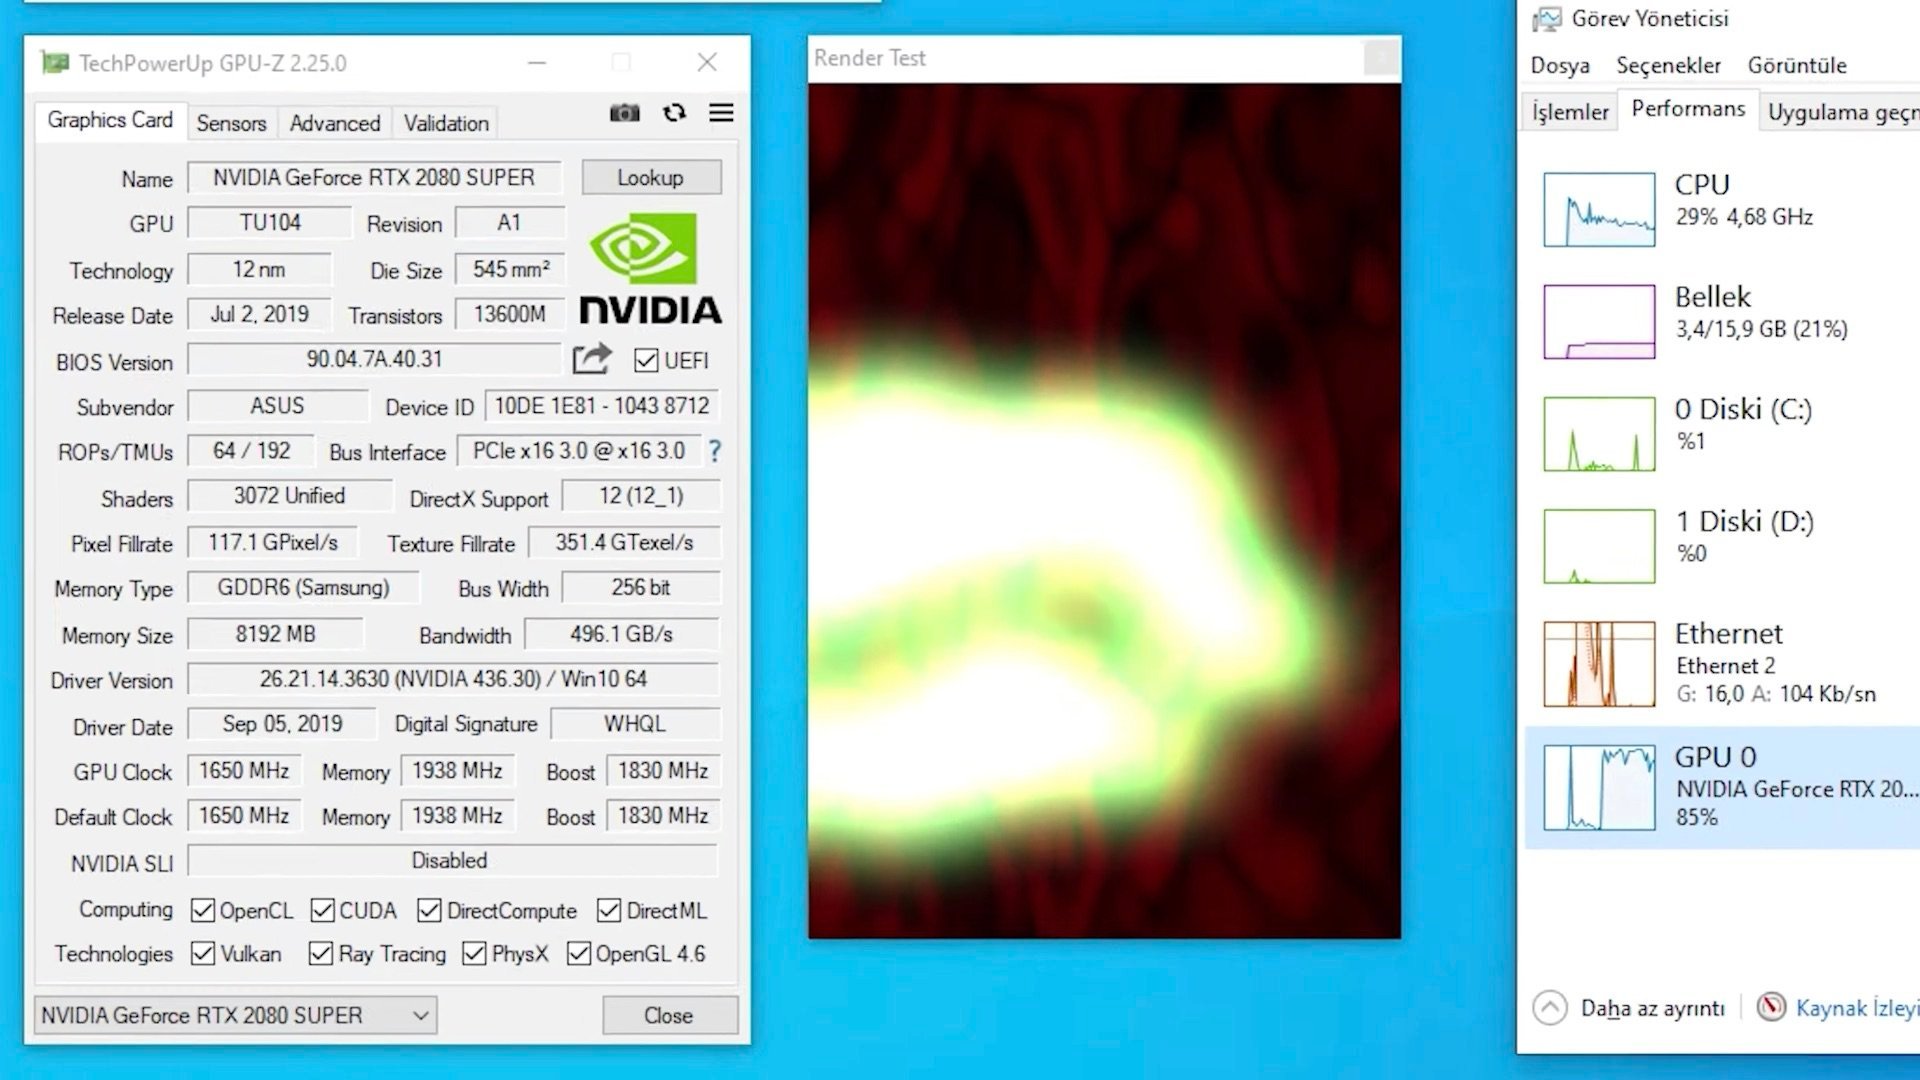
Task: Collapse details with Daha az ayrıntı arrow
Action: (x=1550, y=1007)
